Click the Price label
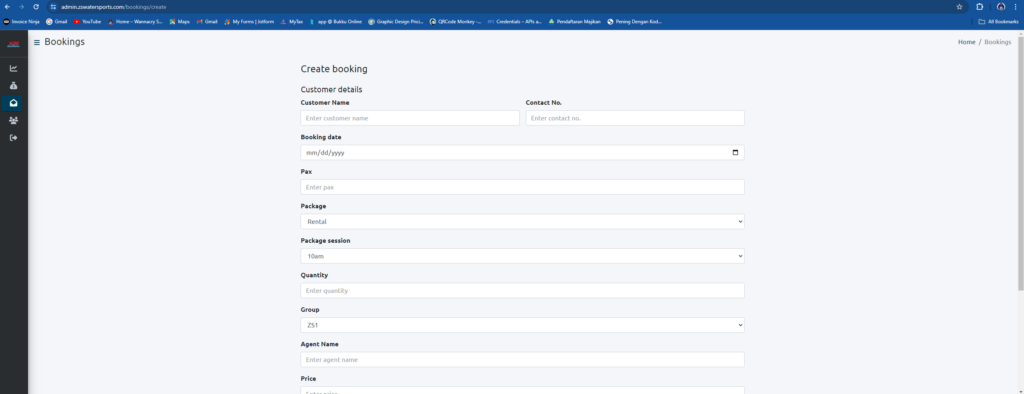1024x394 pixels. coord(308,378)
